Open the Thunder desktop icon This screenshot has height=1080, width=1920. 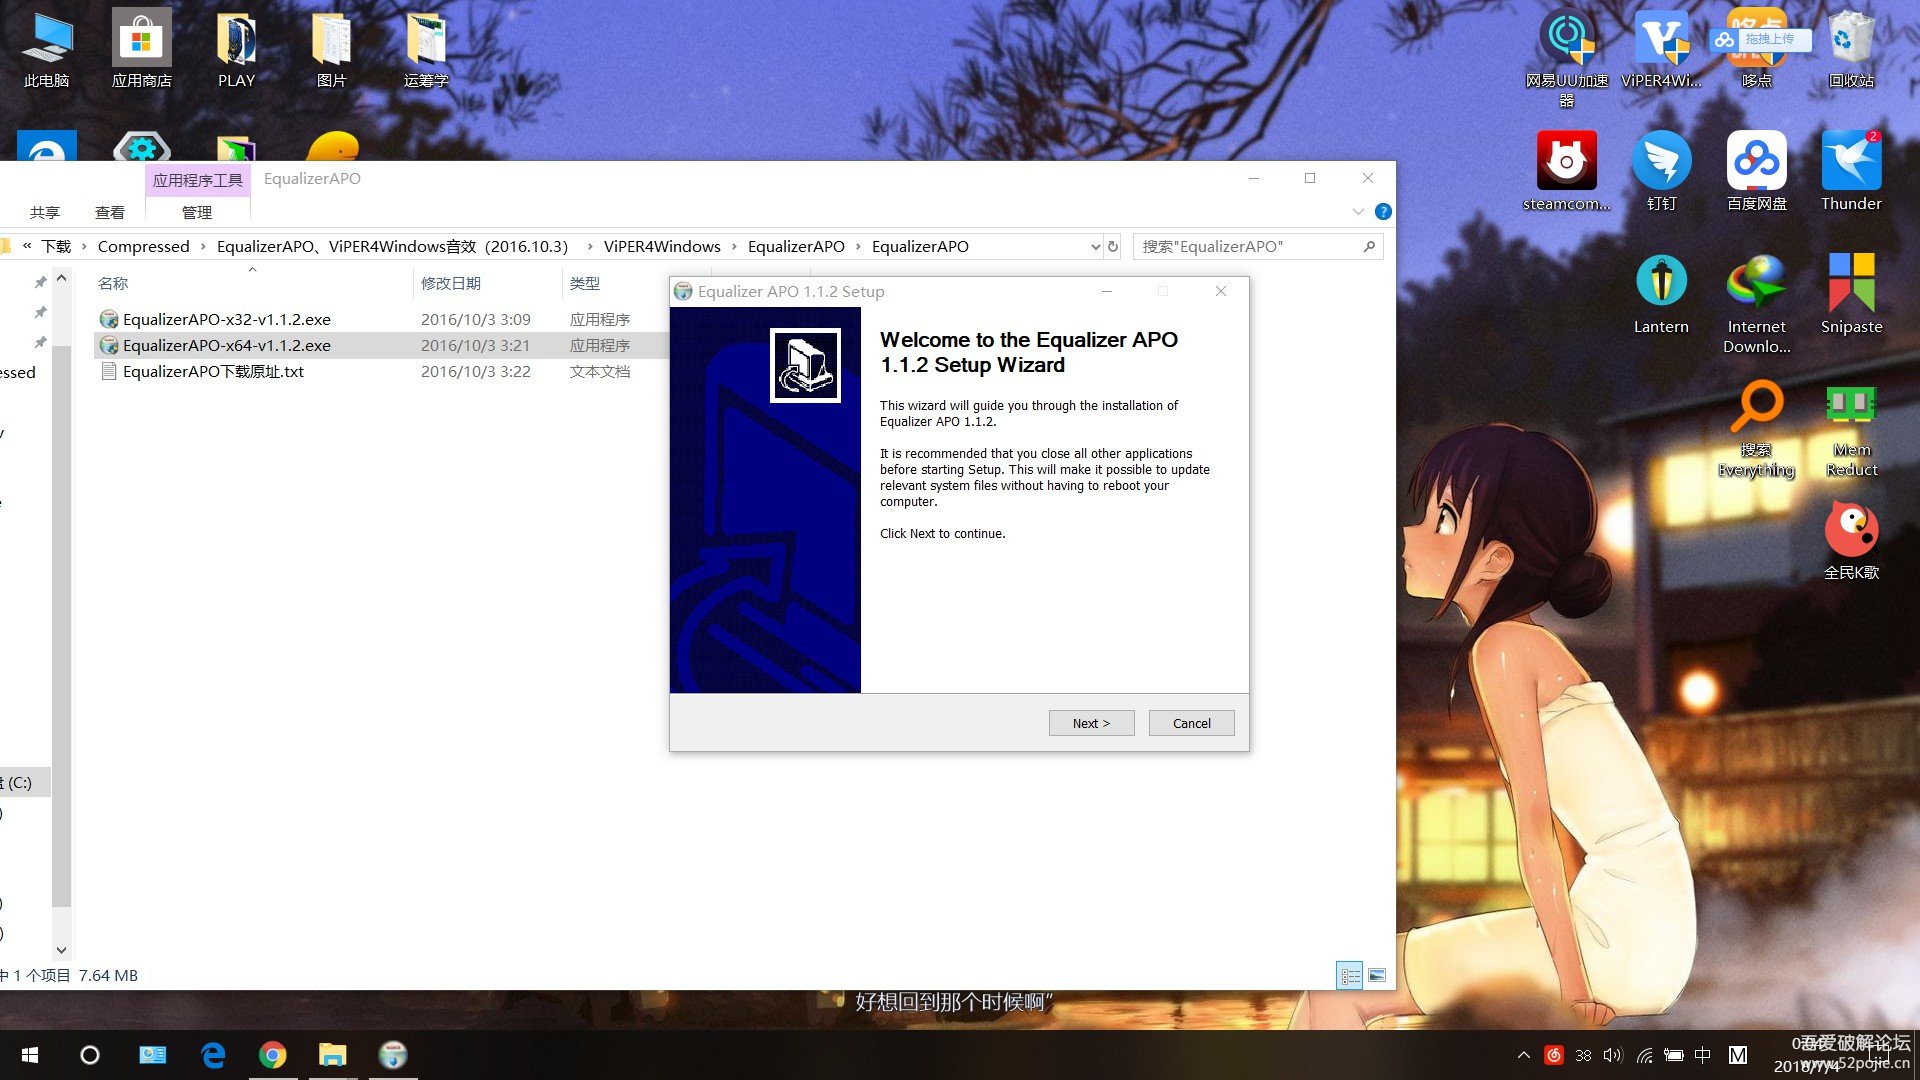(1851, 160)
